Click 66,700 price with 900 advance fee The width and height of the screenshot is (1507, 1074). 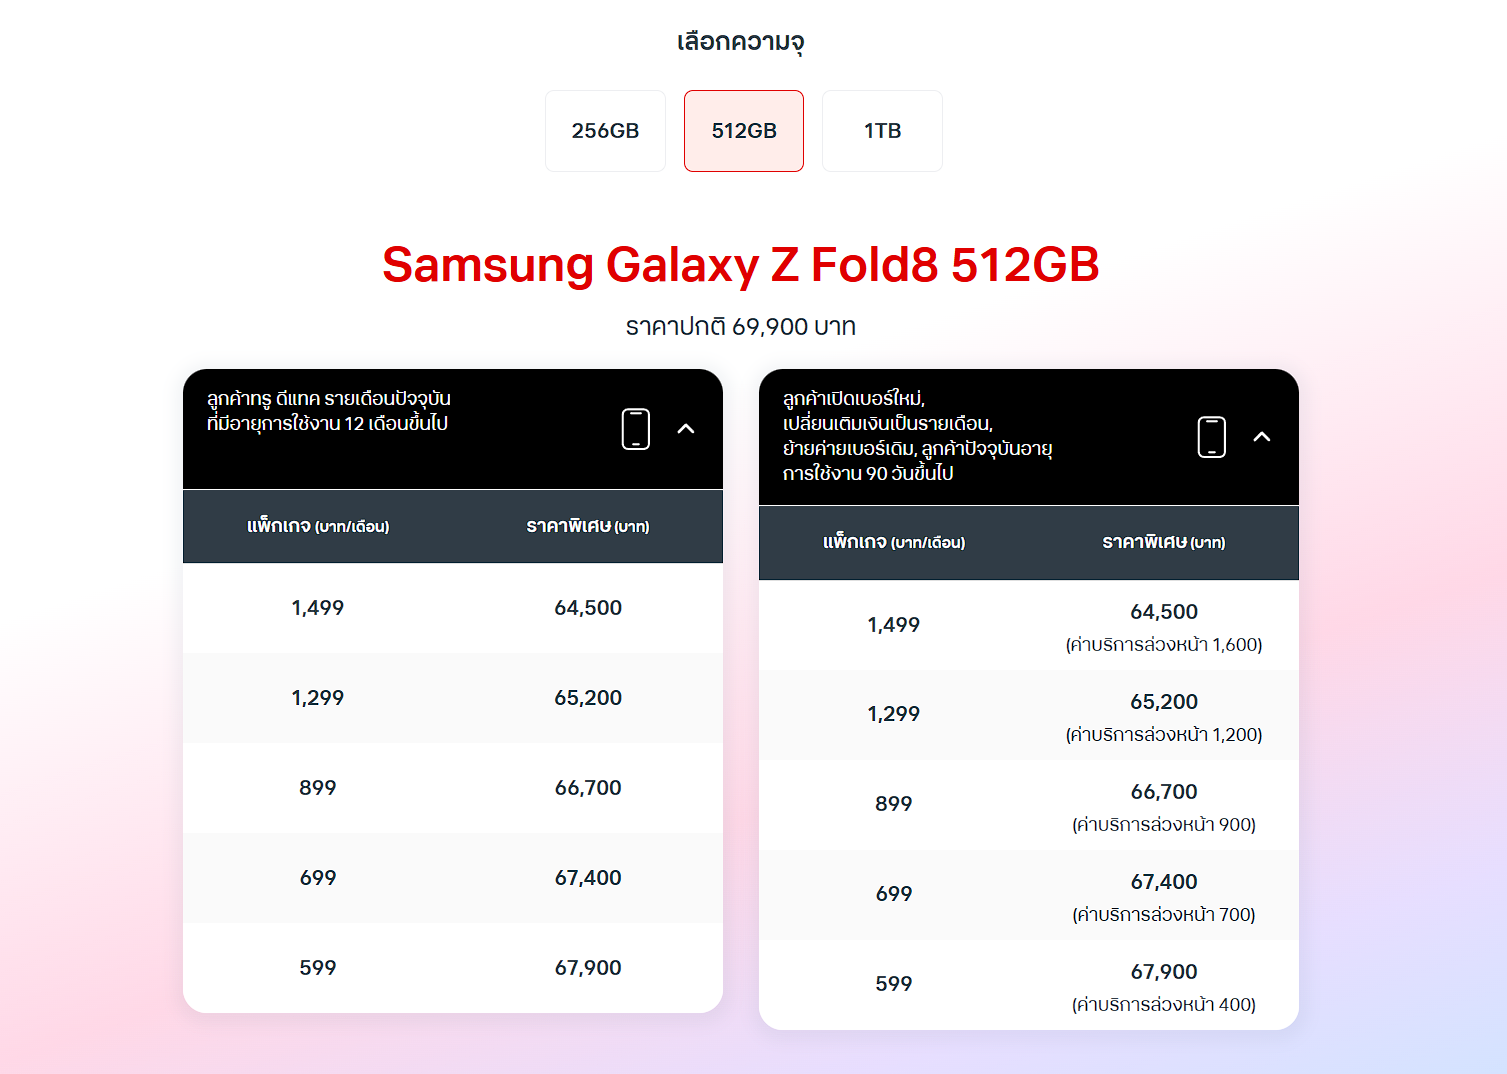point(1164,792)
